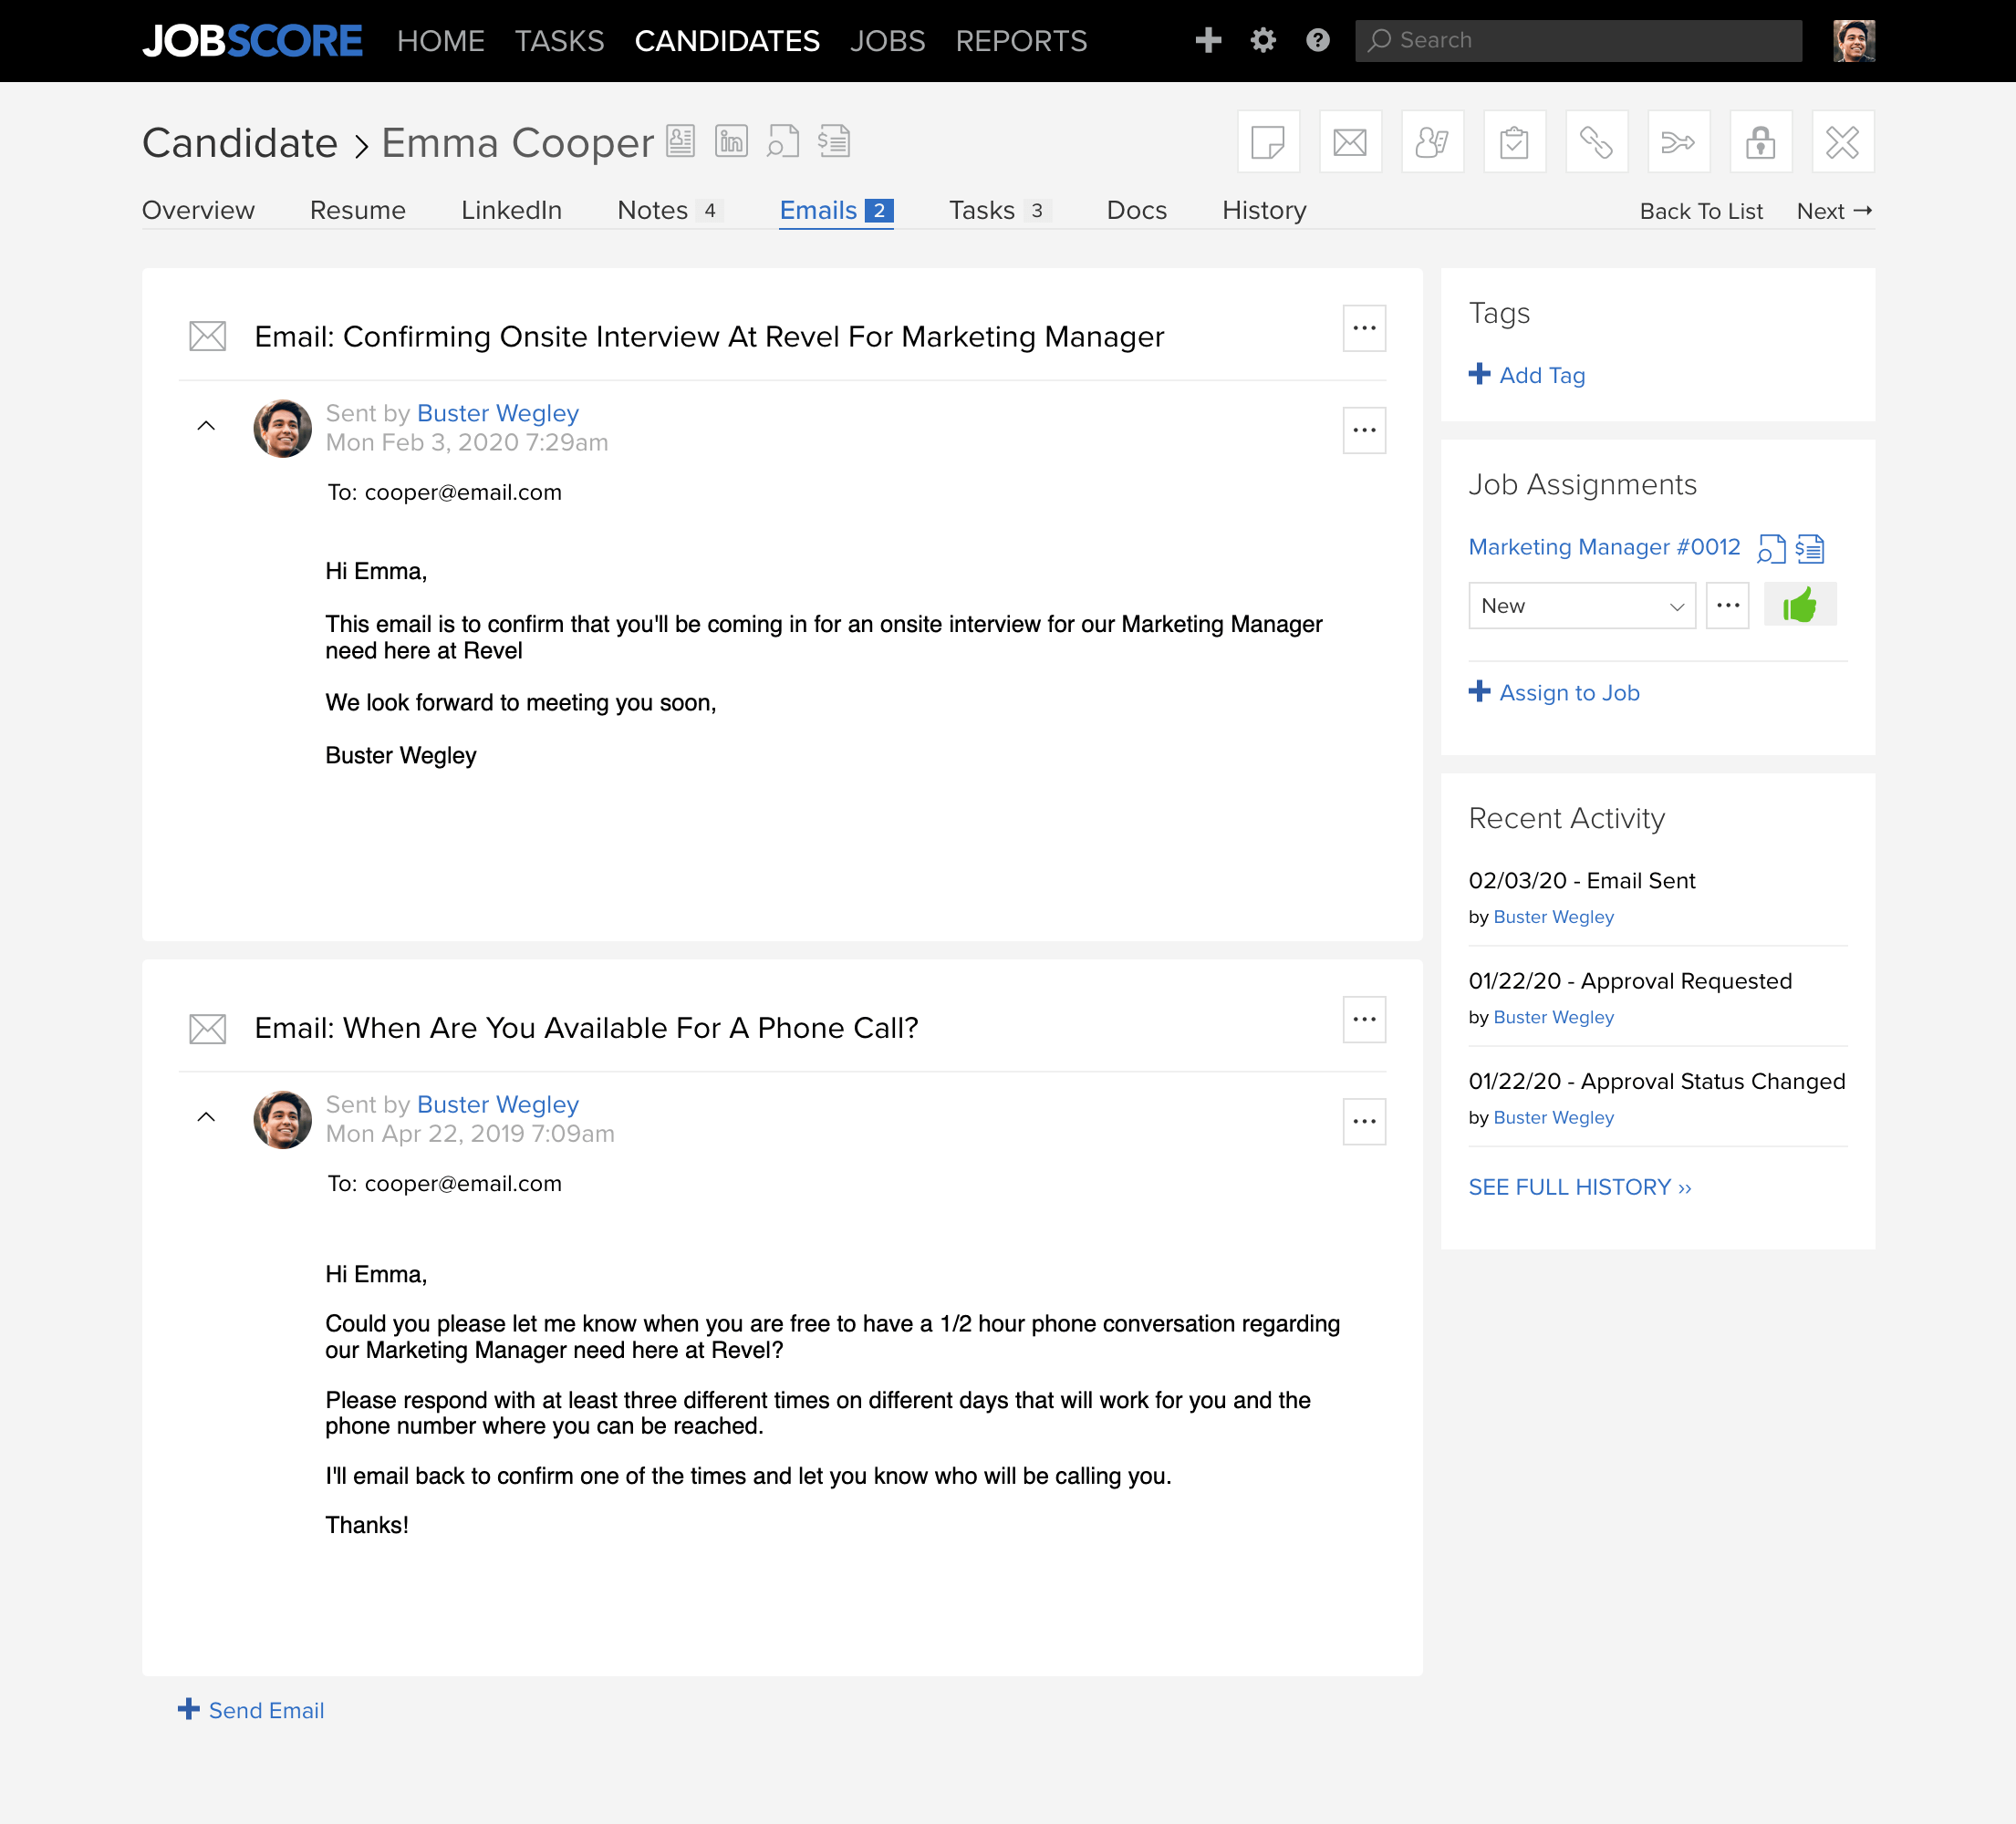Image resolution: width=2016 pixels, height=1824 pixels.
Task: Click Back To List link
Action: 1701,211
